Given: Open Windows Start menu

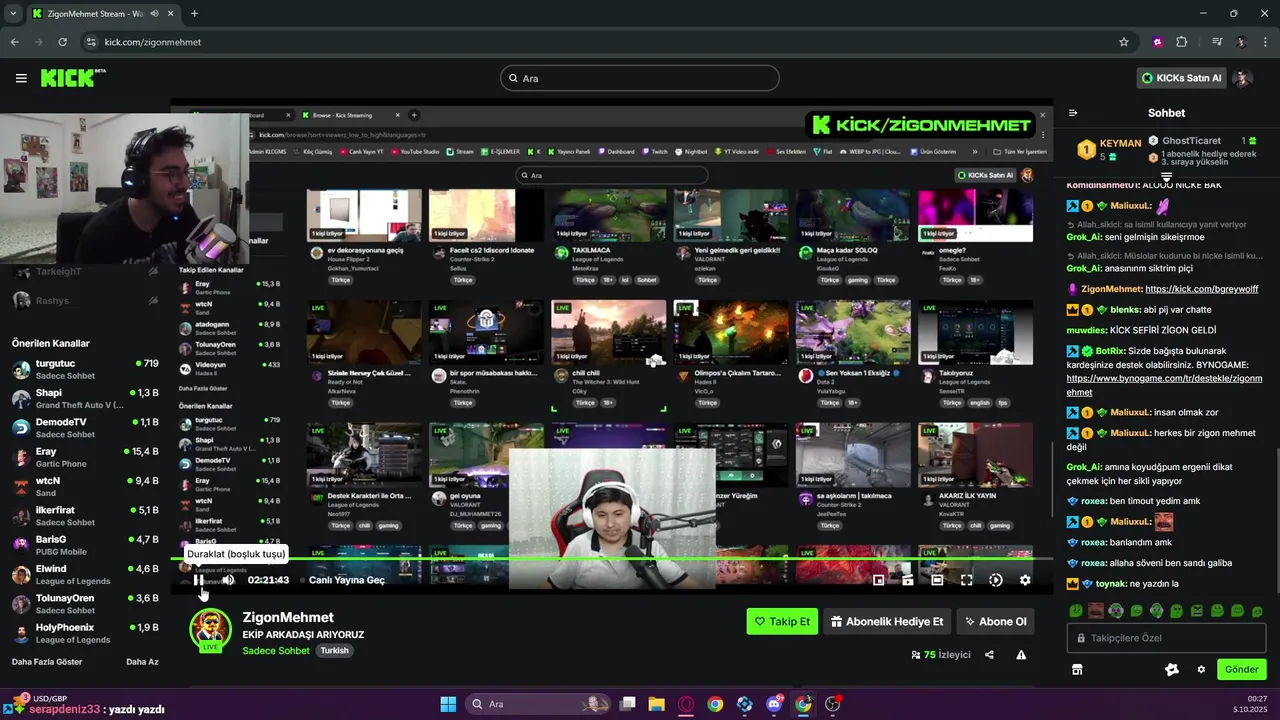Looking at the screenshot, I should click(x=448, y=704).
